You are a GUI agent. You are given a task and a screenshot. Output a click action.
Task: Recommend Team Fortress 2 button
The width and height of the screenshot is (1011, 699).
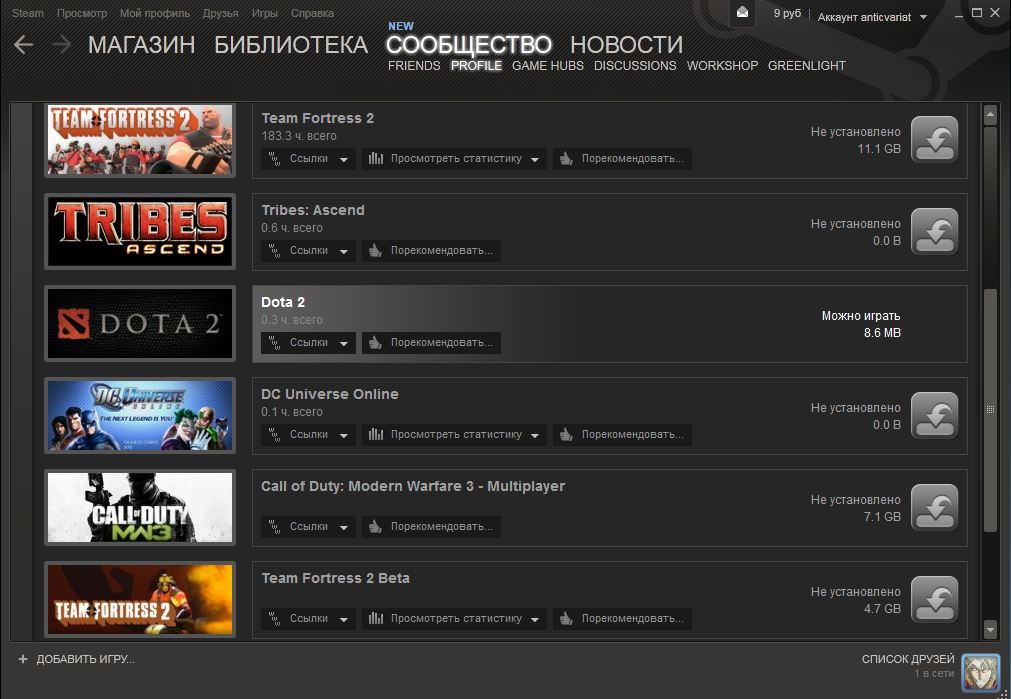coord(622,159)
